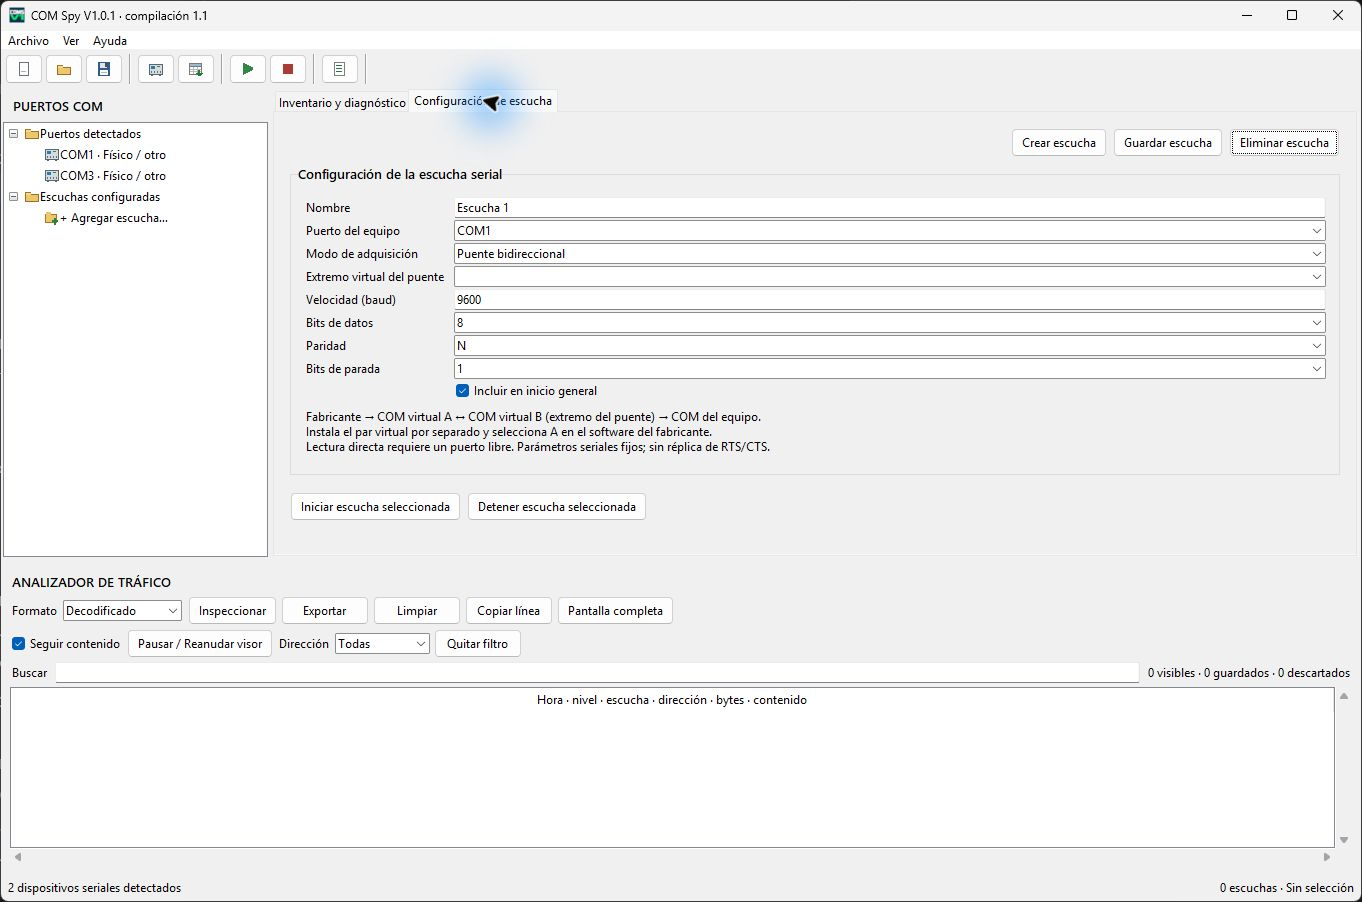Click Iniciar escucha seleccionada
The width and height of the screenshot is (1362, 902).
pos(375,507)
